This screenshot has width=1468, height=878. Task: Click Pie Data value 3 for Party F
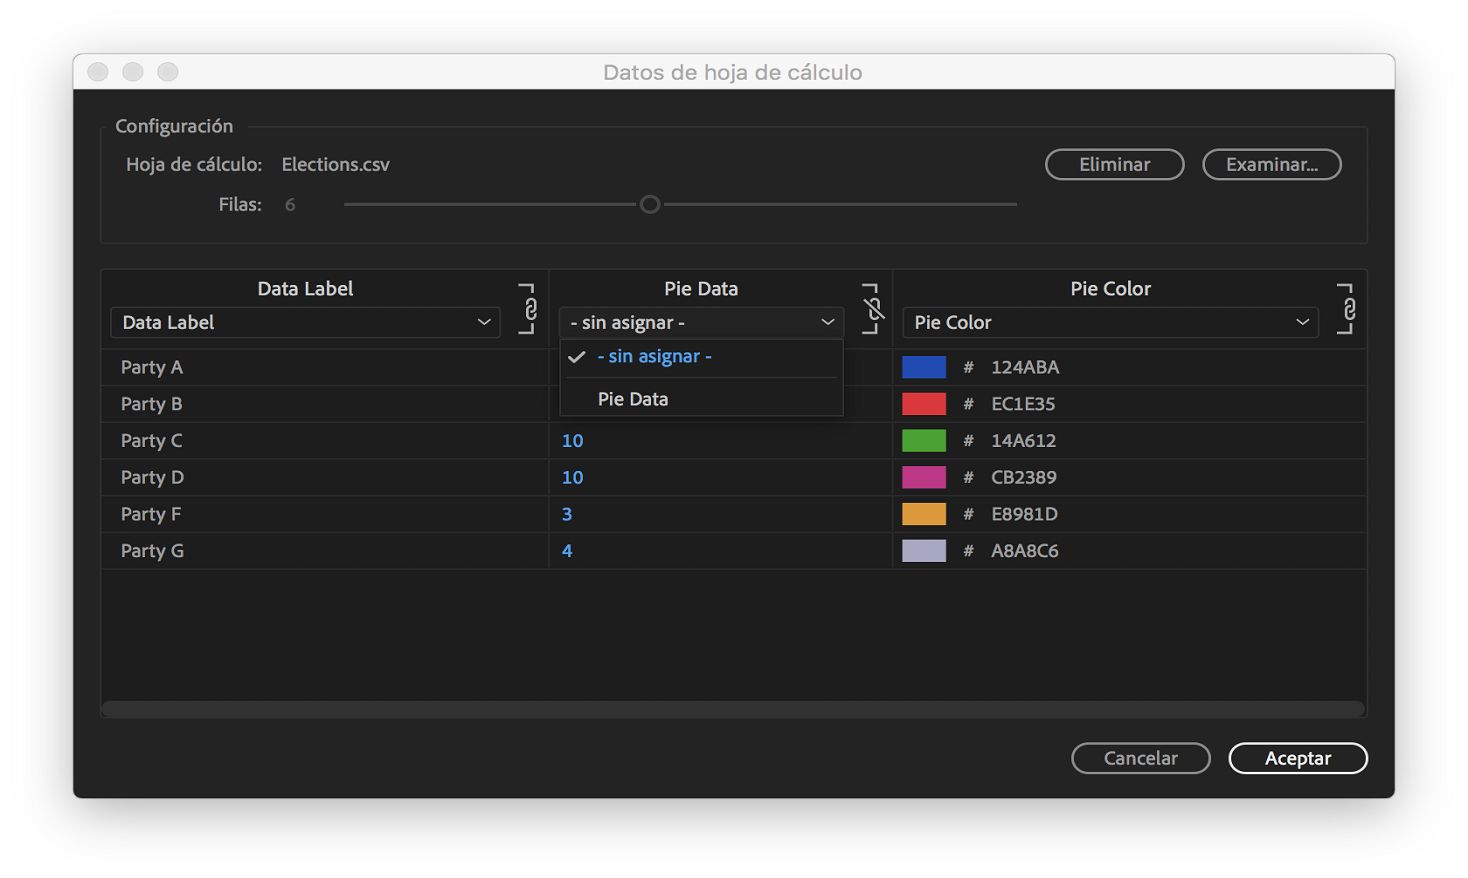pos(567,514)
